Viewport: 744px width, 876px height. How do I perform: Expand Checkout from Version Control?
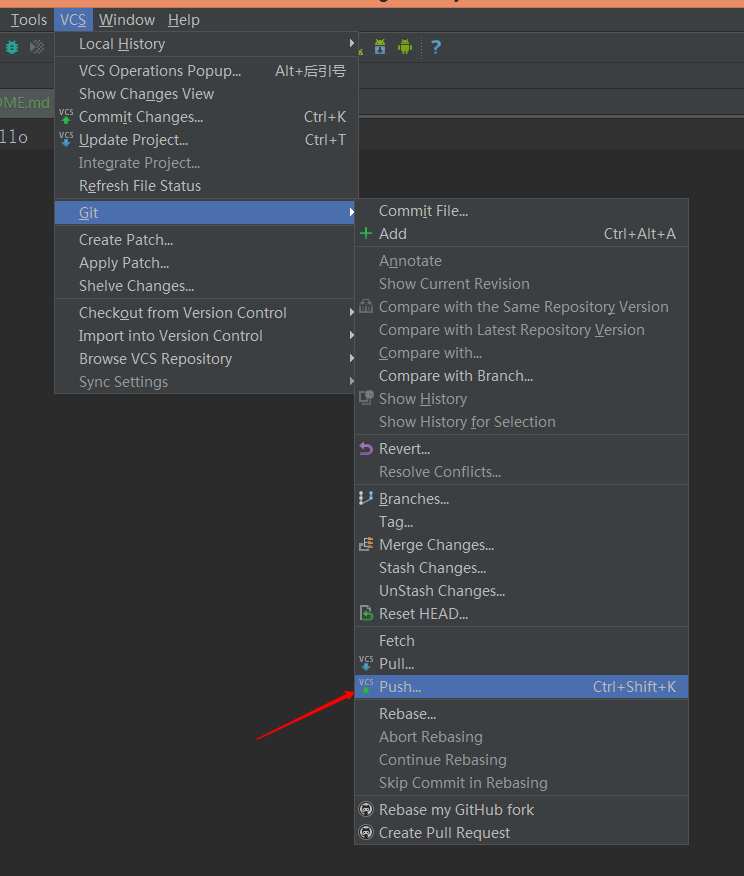click(x=205, y=313)
